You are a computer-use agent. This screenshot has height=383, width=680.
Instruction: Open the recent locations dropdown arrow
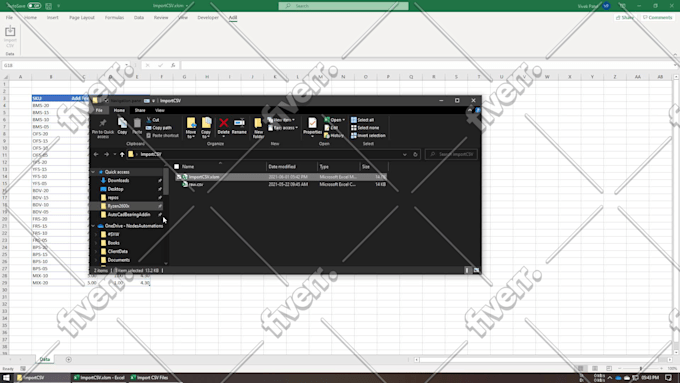tap(114, 154)
